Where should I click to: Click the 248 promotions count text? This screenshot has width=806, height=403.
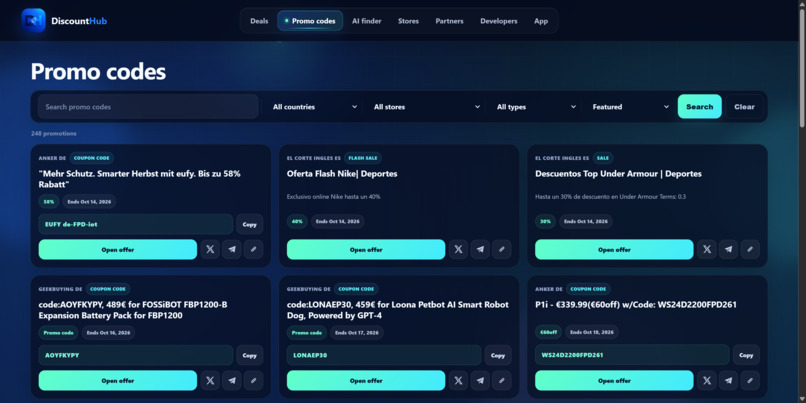point(53,134)
